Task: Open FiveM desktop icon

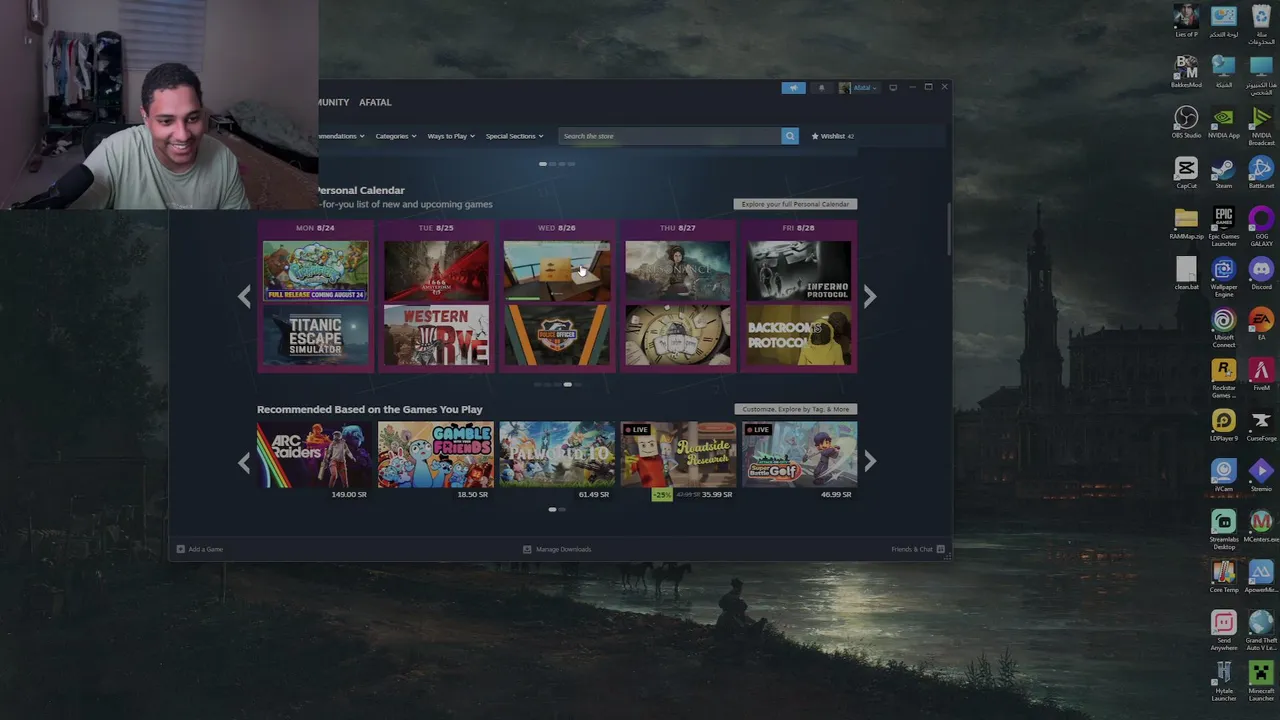Action: [1261, 375]
